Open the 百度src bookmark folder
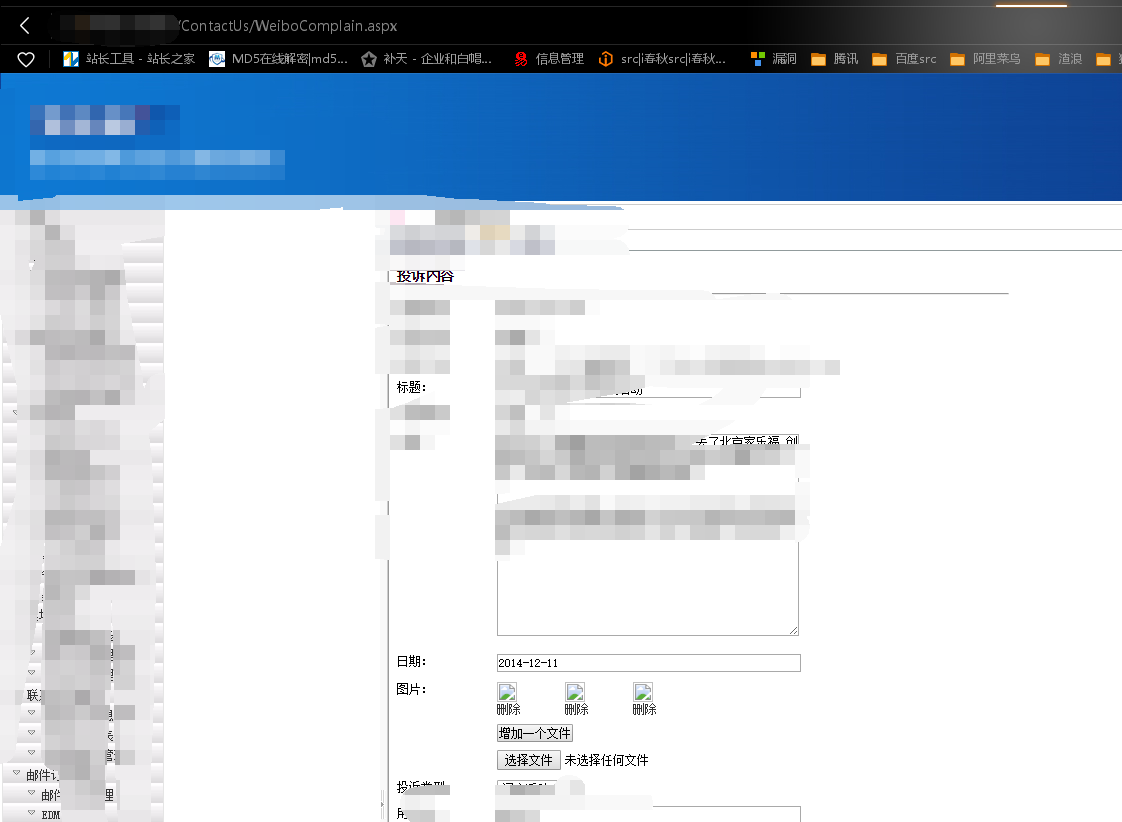 pos(905,59)
